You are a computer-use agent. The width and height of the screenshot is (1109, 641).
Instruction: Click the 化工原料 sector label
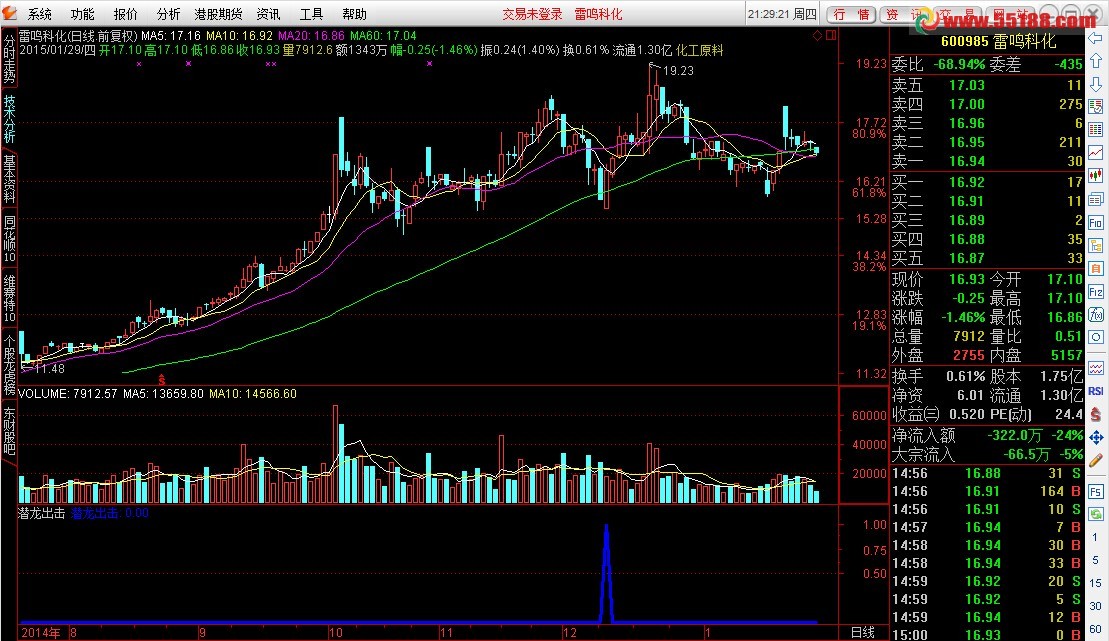pos(699,50)
